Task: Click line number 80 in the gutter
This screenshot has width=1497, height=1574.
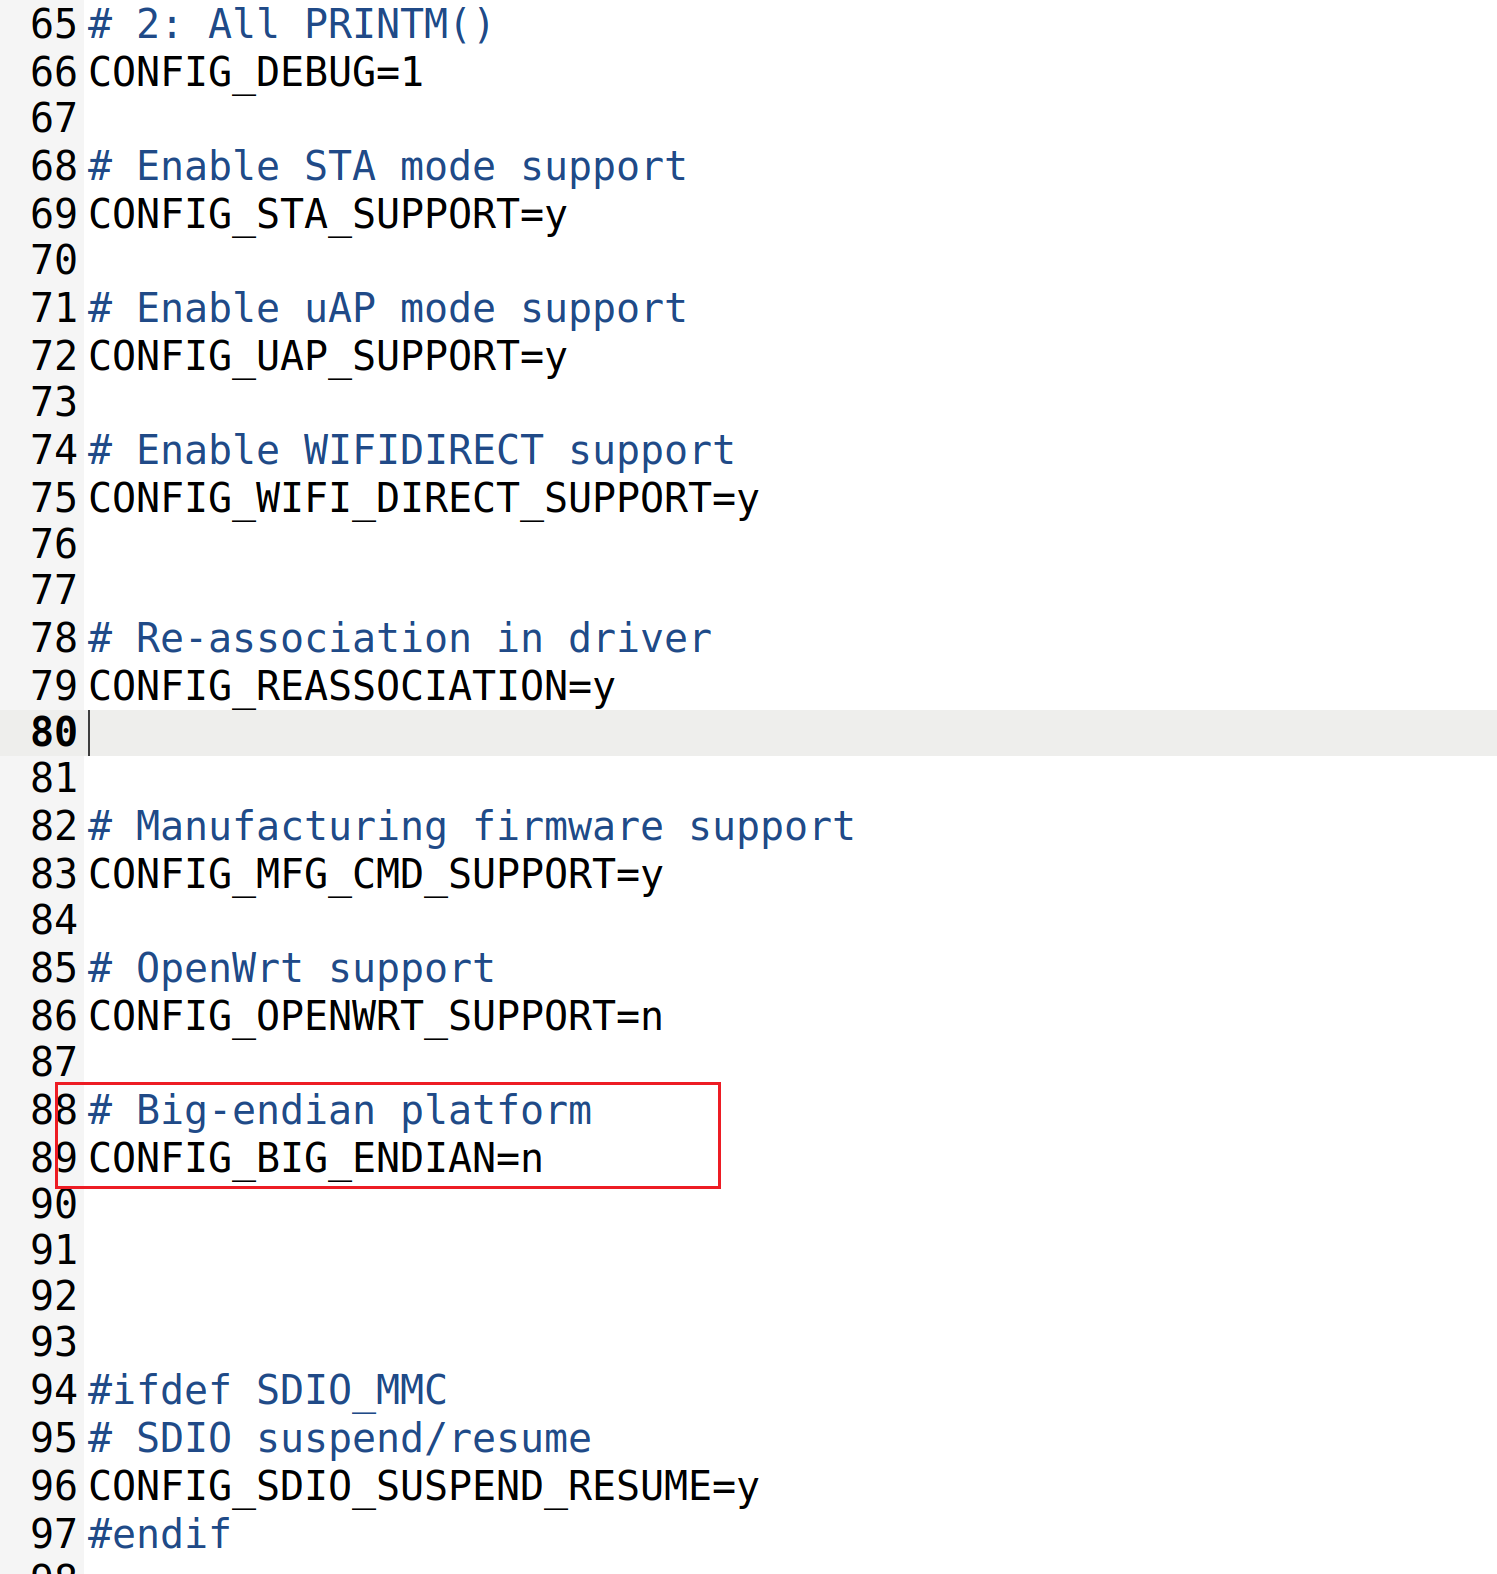Action: coord(54,733)
